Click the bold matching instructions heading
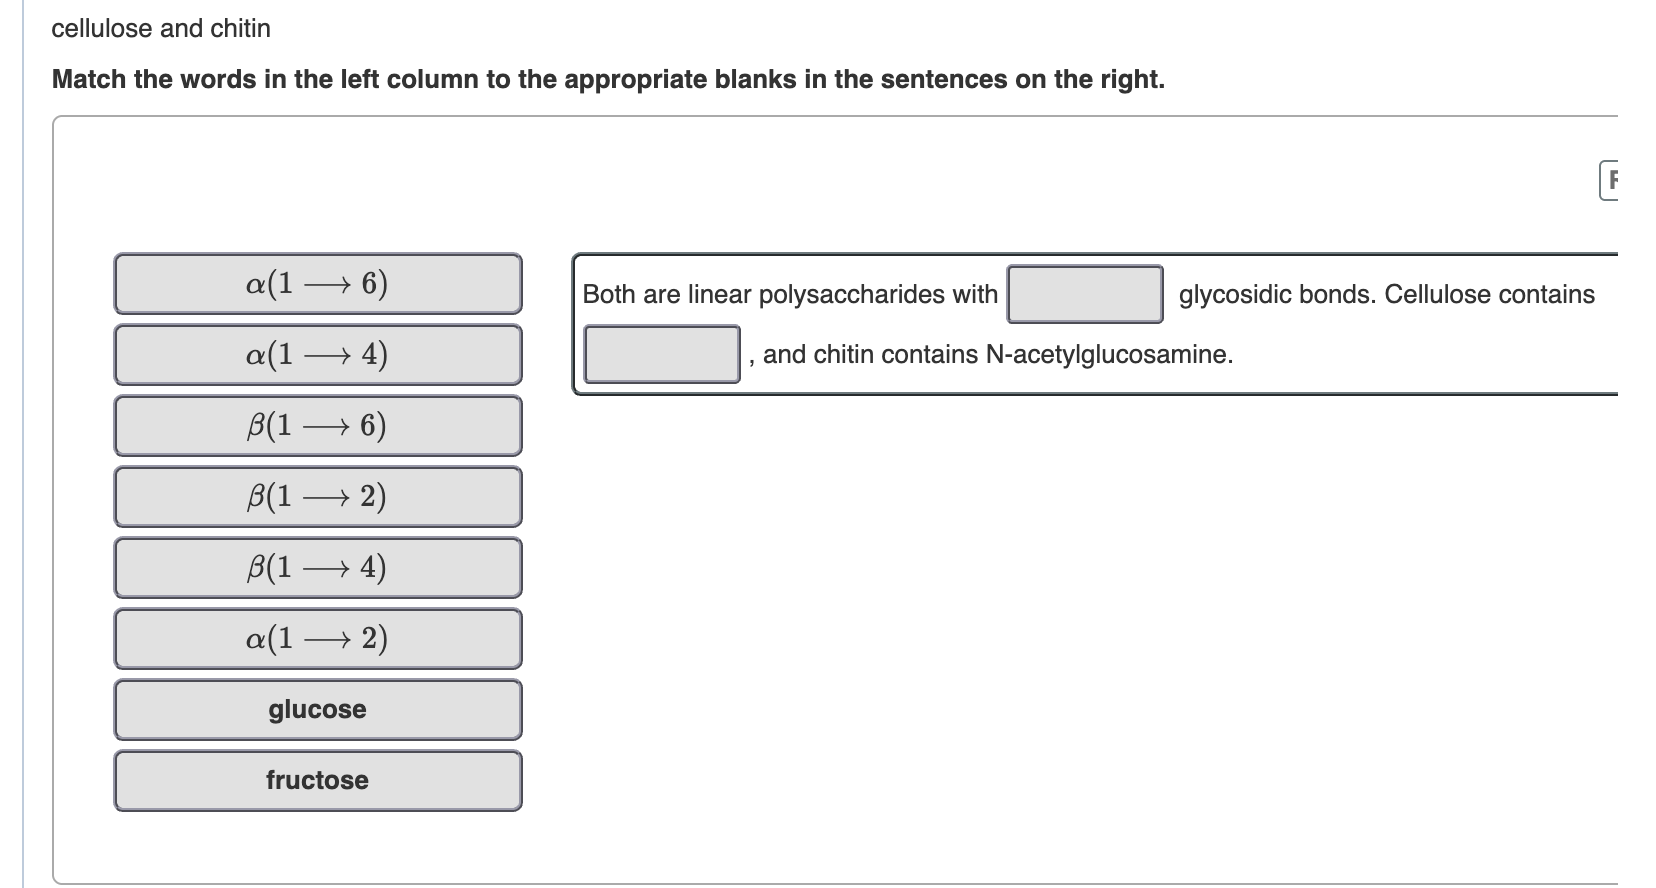This screenshot has width=1656, height=888. point(608,79)
